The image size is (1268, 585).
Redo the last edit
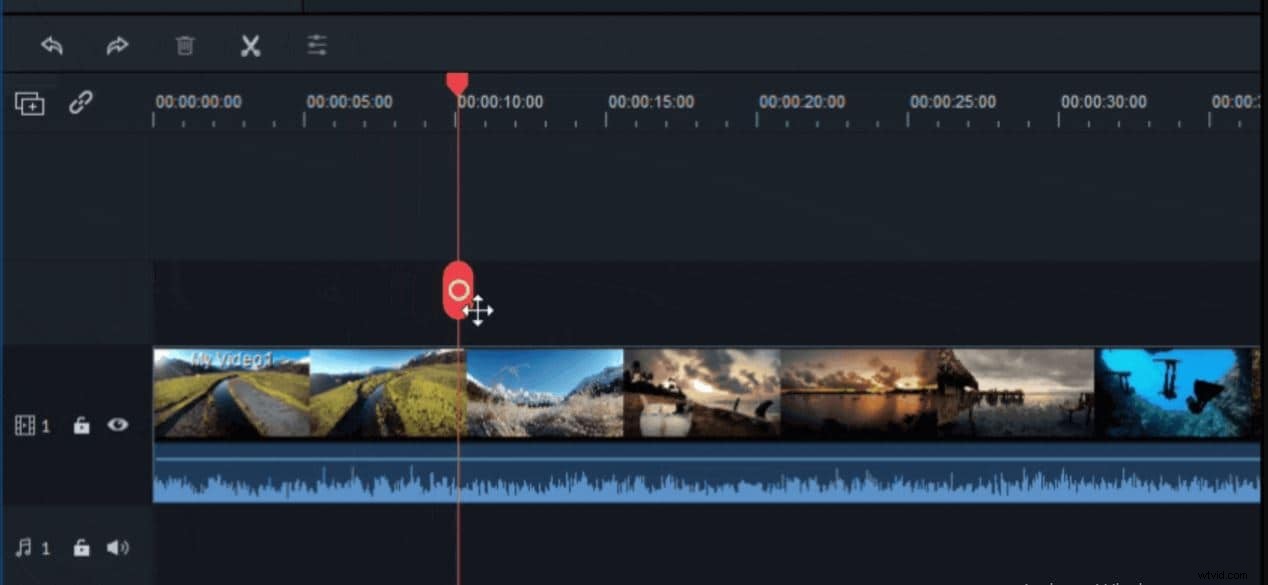click(x=117, y=45)
